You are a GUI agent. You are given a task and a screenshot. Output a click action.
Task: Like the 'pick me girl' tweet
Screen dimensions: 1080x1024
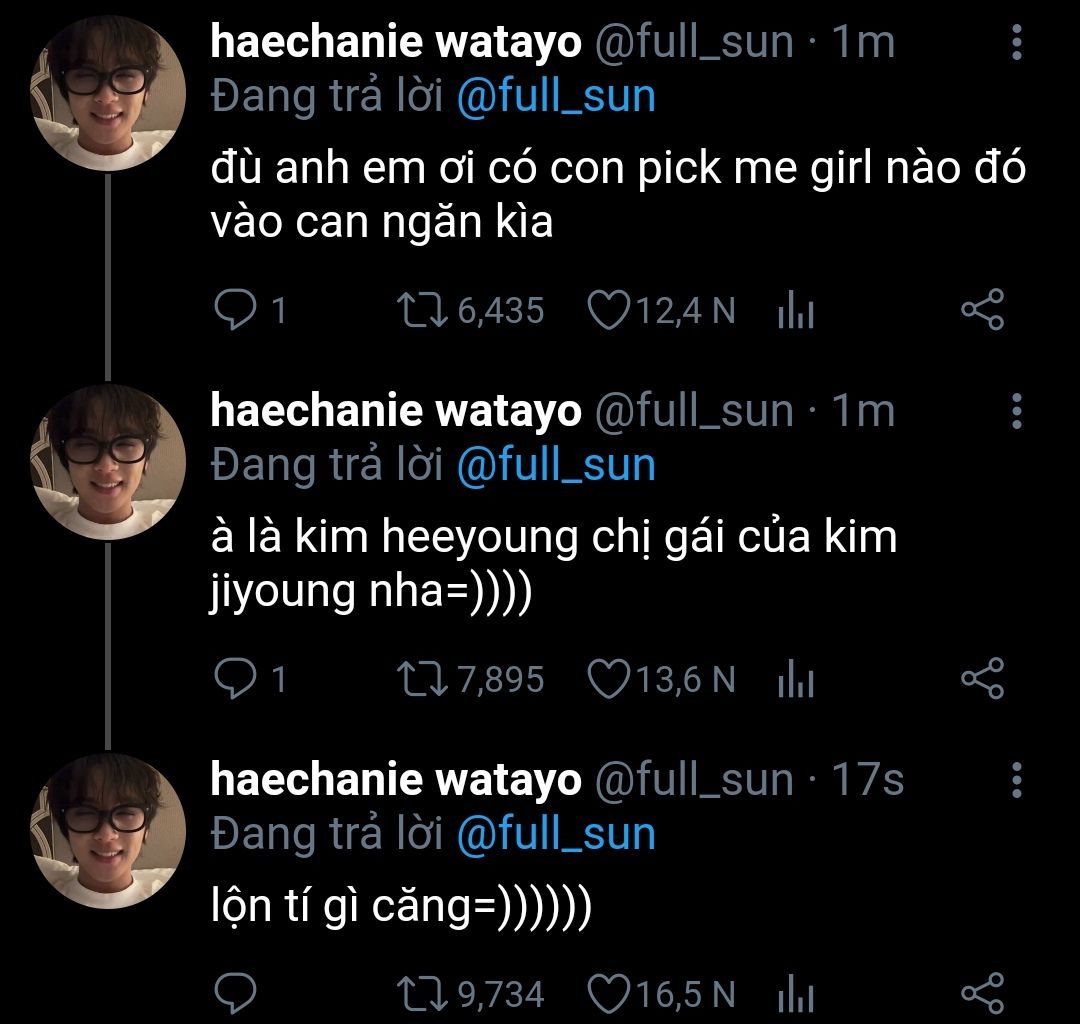tap(606, 311)
